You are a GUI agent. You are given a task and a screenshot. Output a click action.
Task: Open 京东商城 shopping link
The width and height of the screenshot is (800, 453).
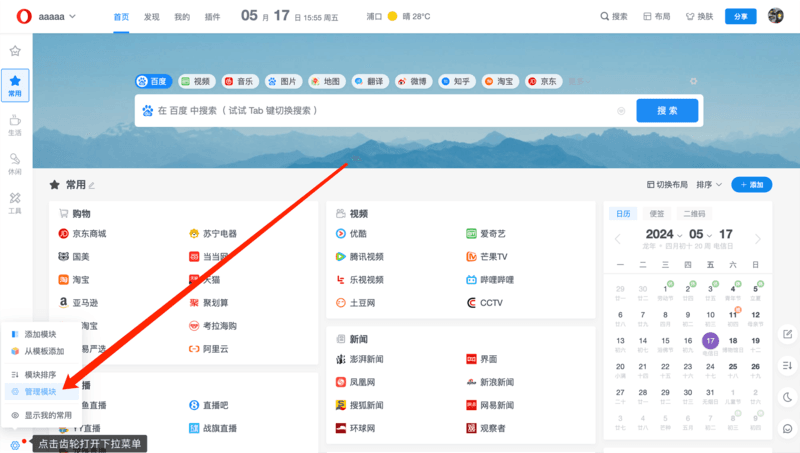coord(83,234)
